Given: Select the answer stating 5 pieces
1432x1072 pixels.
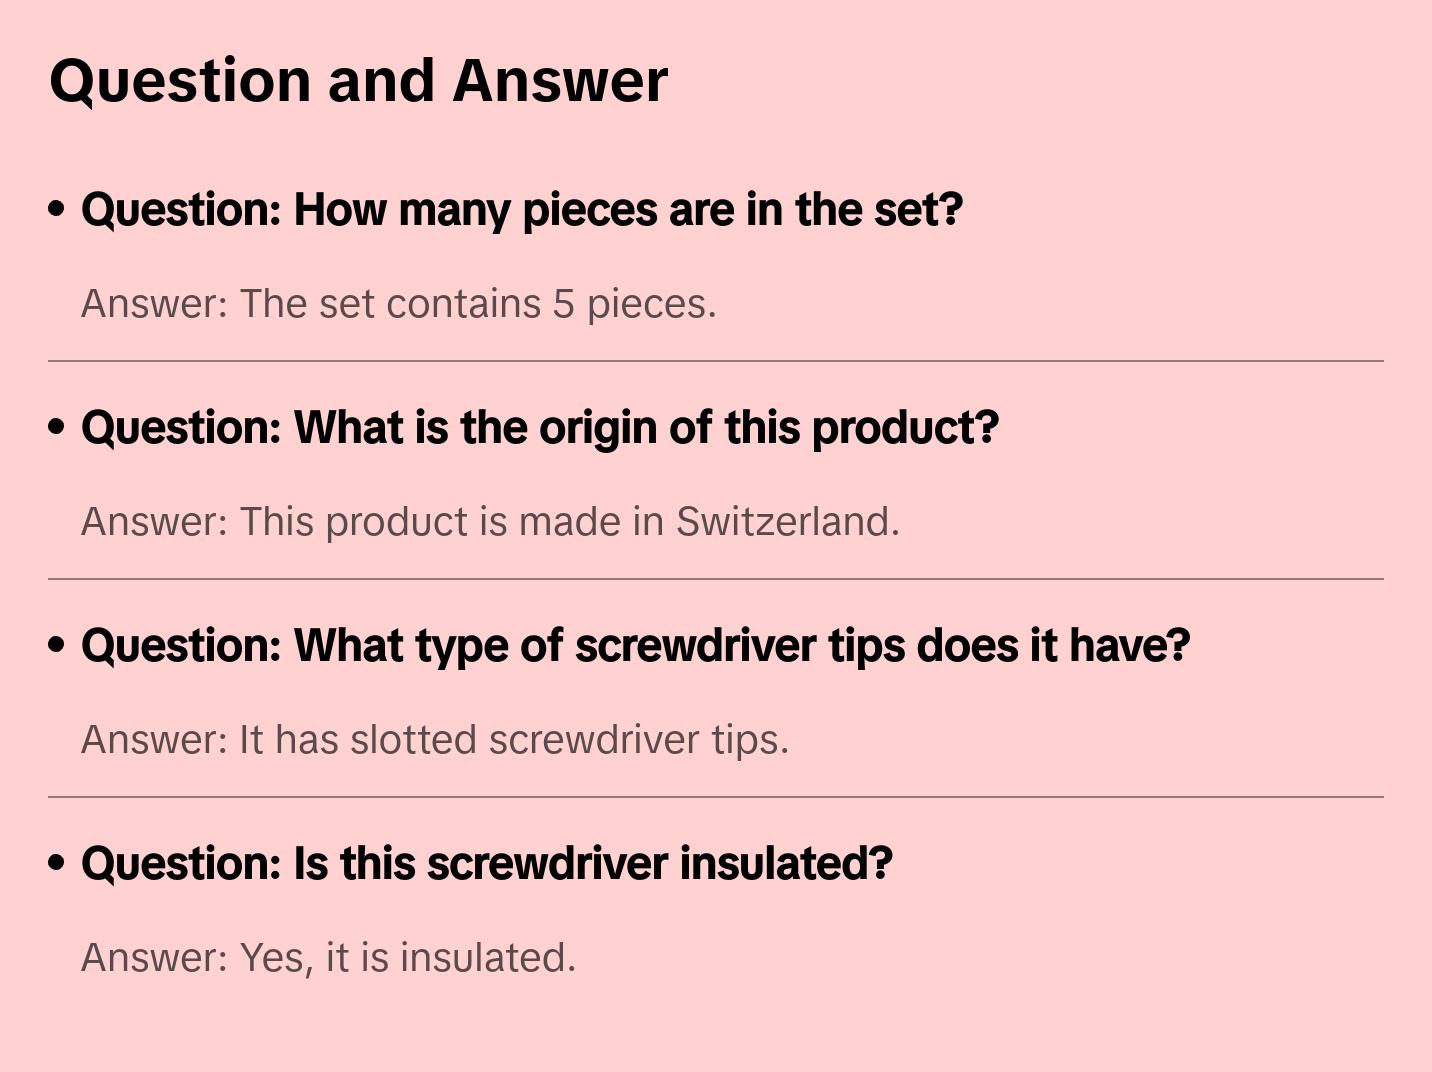Looking at the screenshot, I should tap(398, 304).
